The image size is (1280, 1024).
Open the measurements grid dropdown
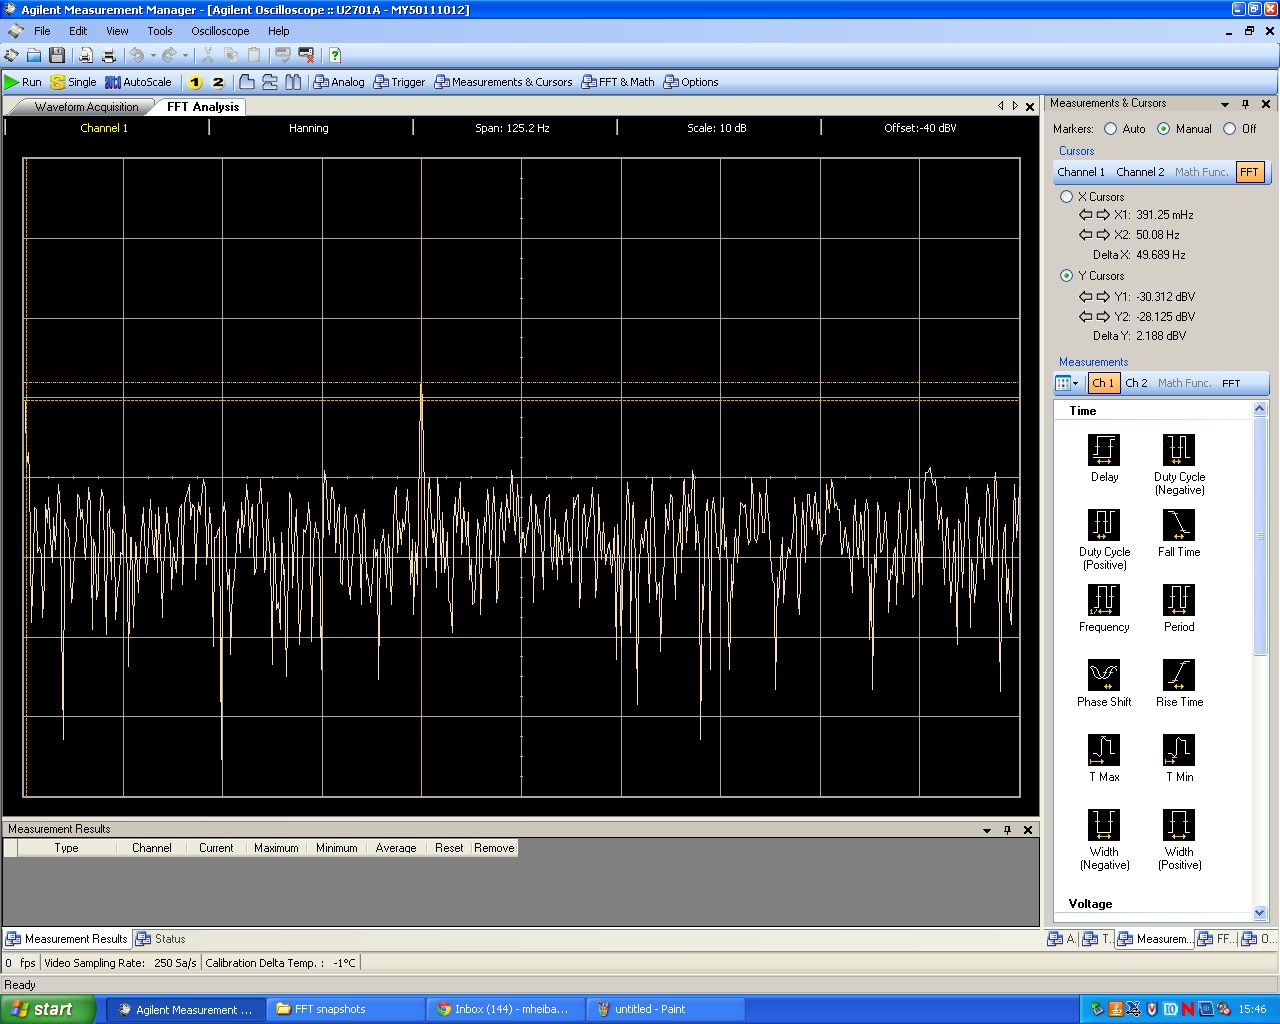coord(1068,383)
